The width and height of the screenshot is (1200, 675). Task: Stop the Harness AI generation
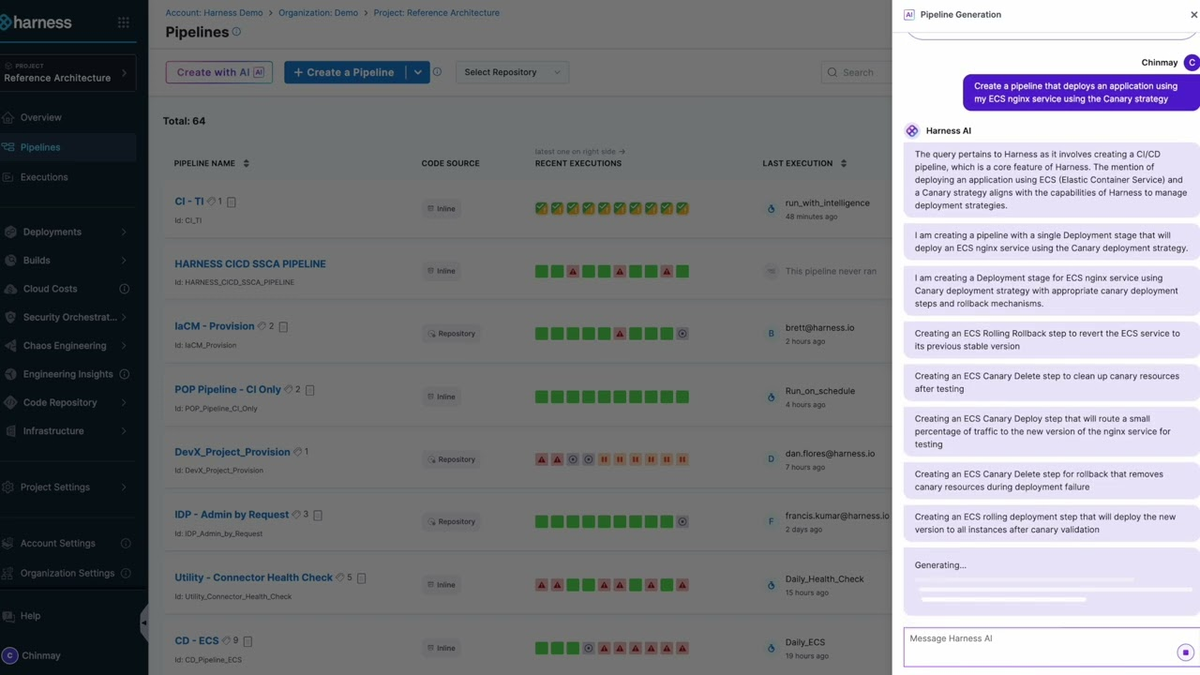point(1185,652)
